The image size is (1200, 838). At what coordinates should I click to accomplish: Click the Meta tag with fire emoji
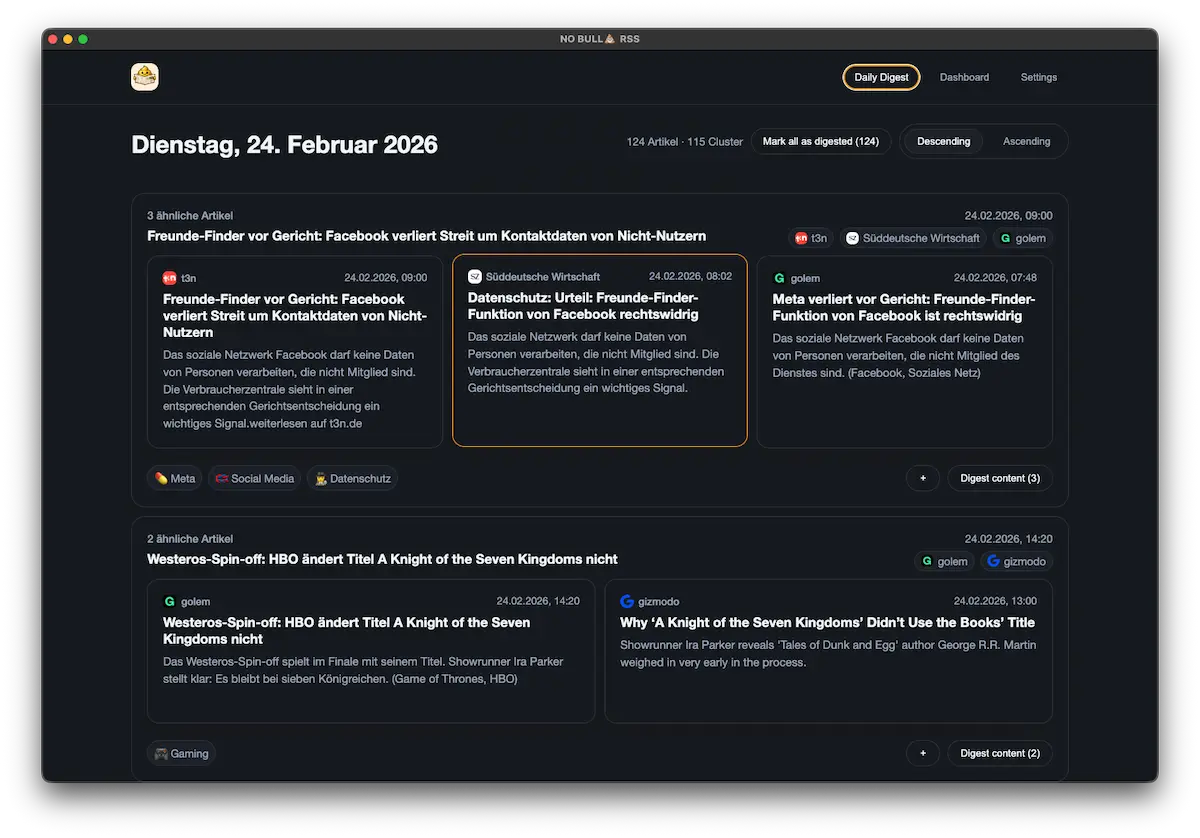[174, 478]
